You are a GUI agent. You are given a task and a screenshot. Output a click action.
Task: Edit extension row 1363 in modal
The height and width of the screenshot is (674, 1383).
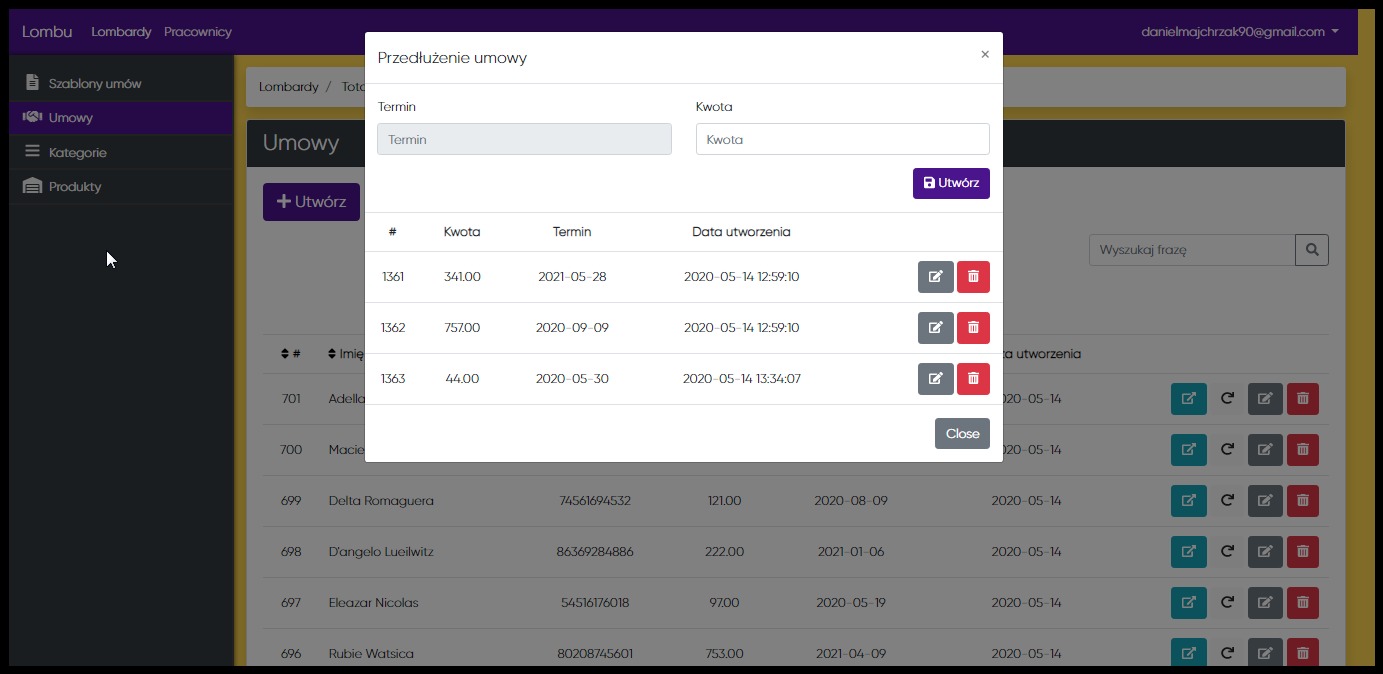[x=936, y=379]
